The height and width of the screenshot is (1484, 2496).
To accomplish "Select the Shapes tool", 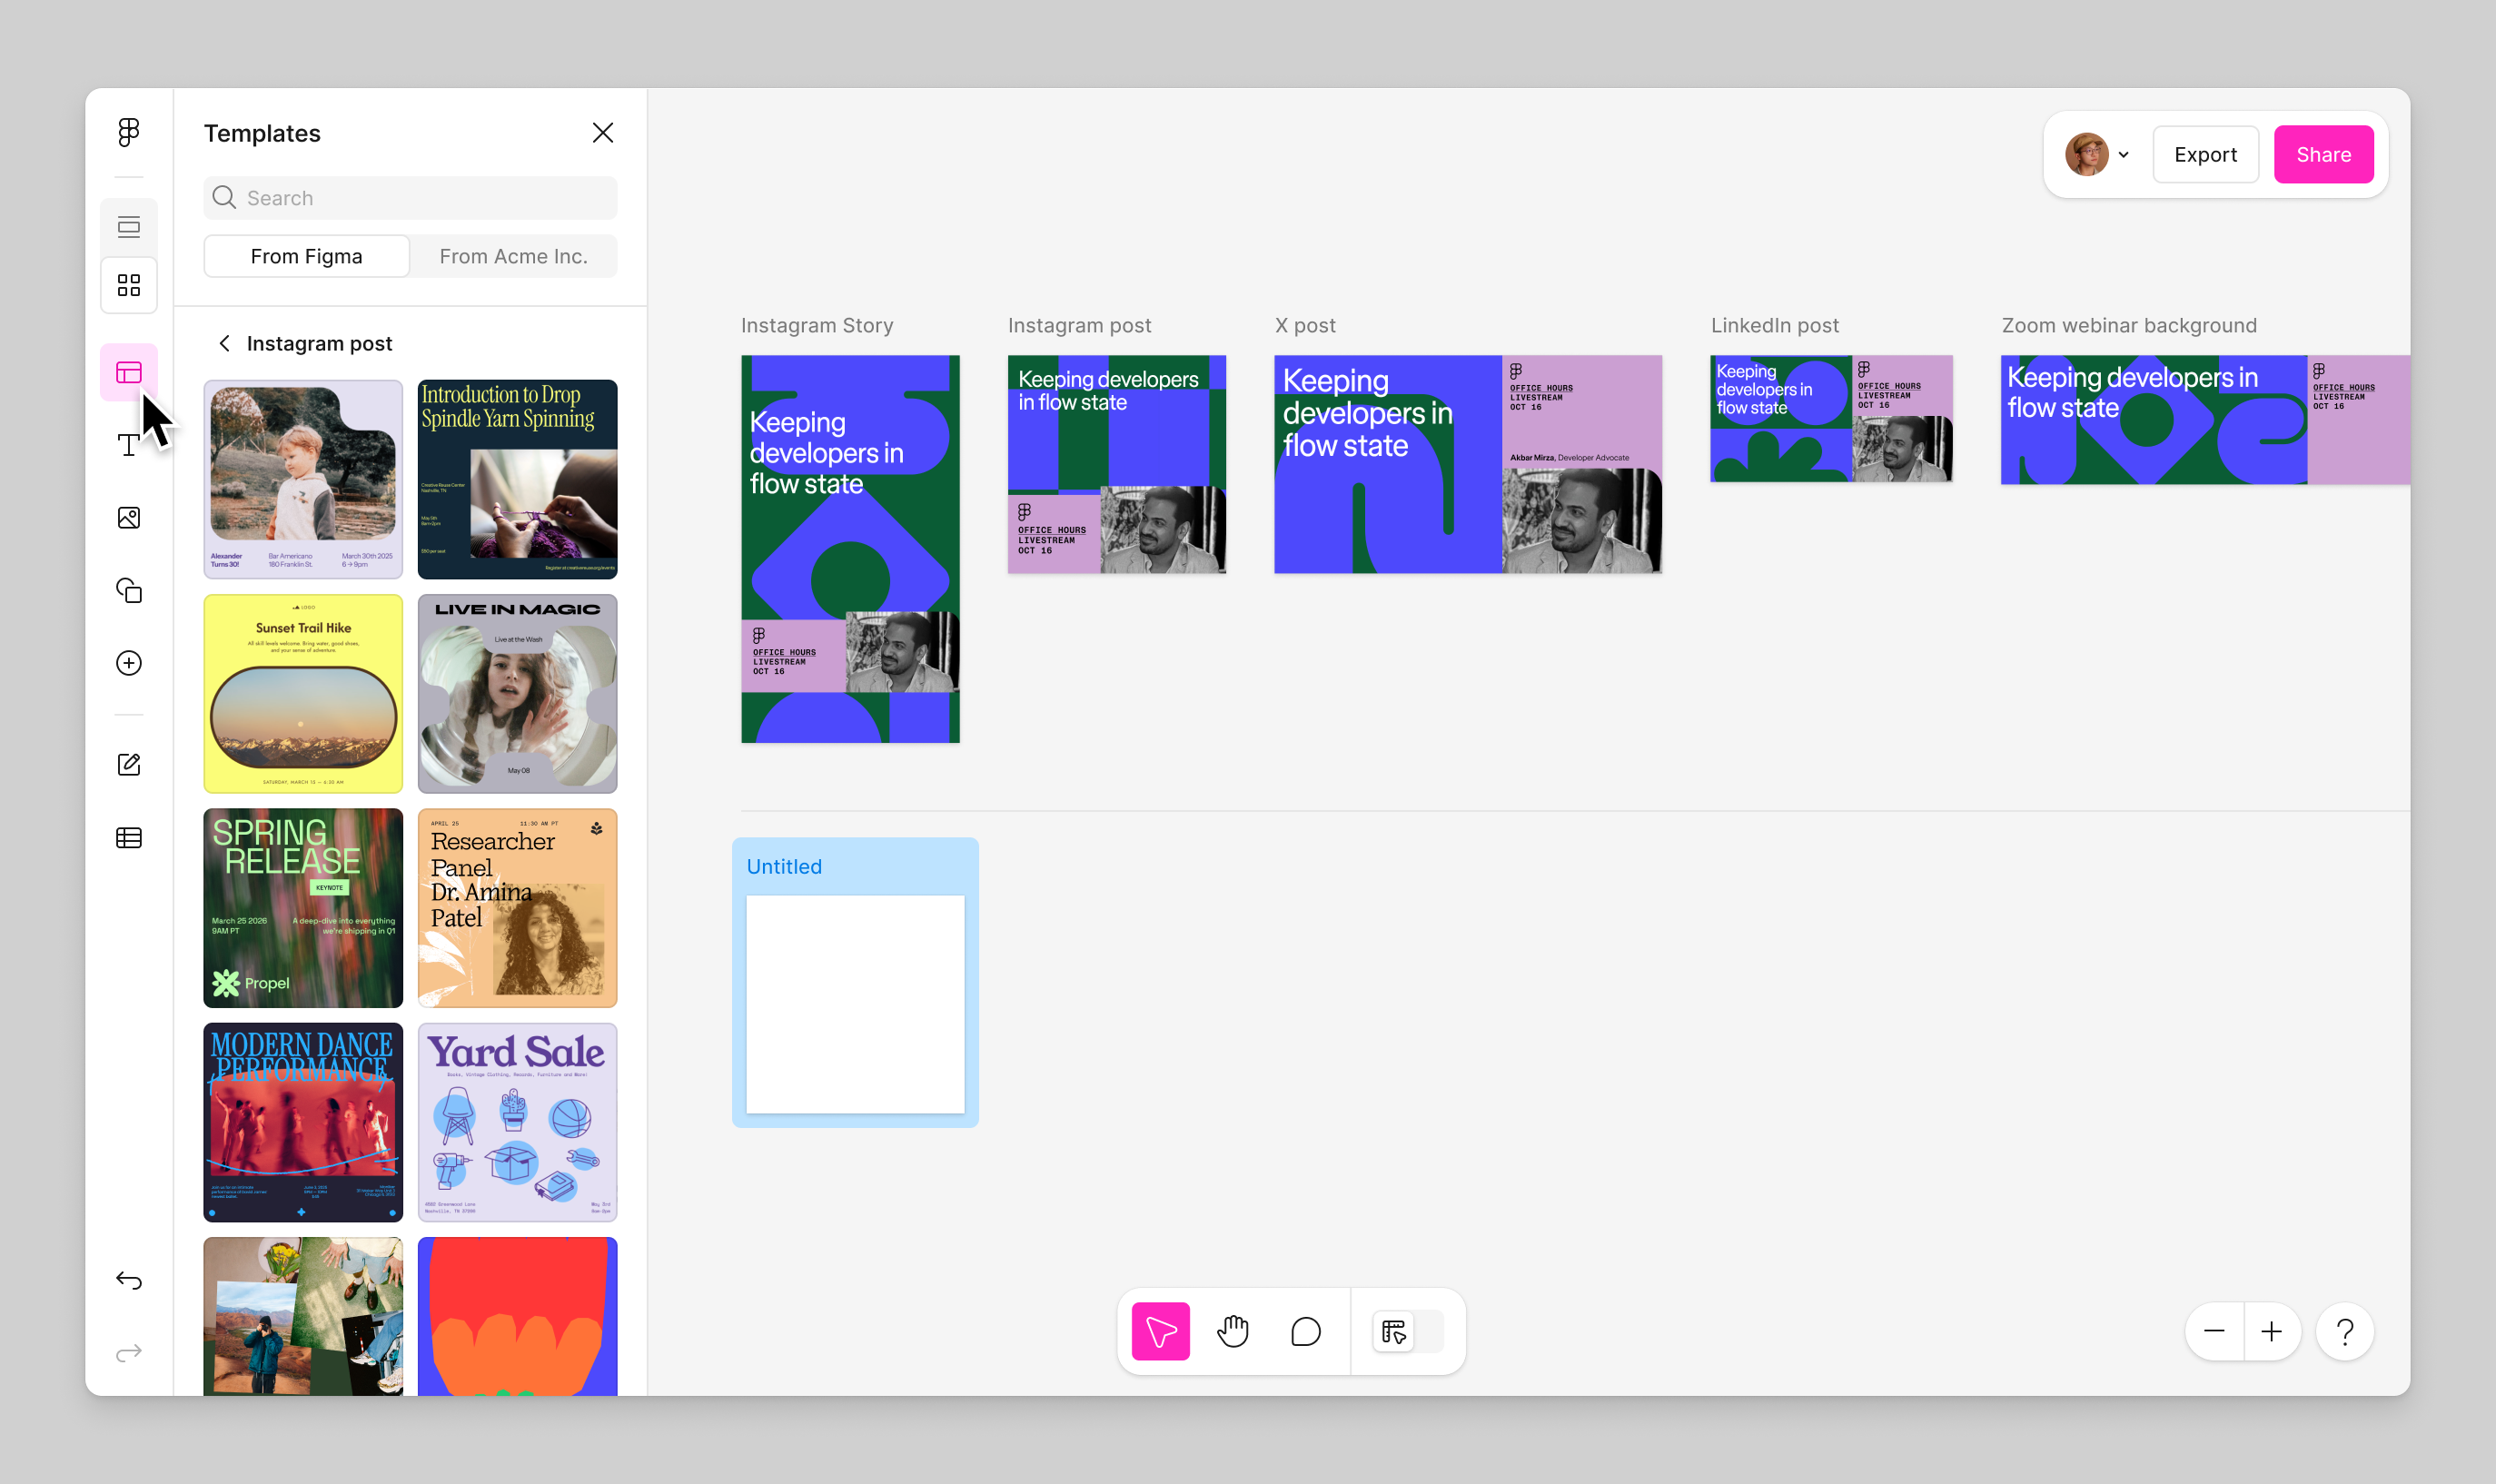I will pyautogui.click(x=128, y=590).
